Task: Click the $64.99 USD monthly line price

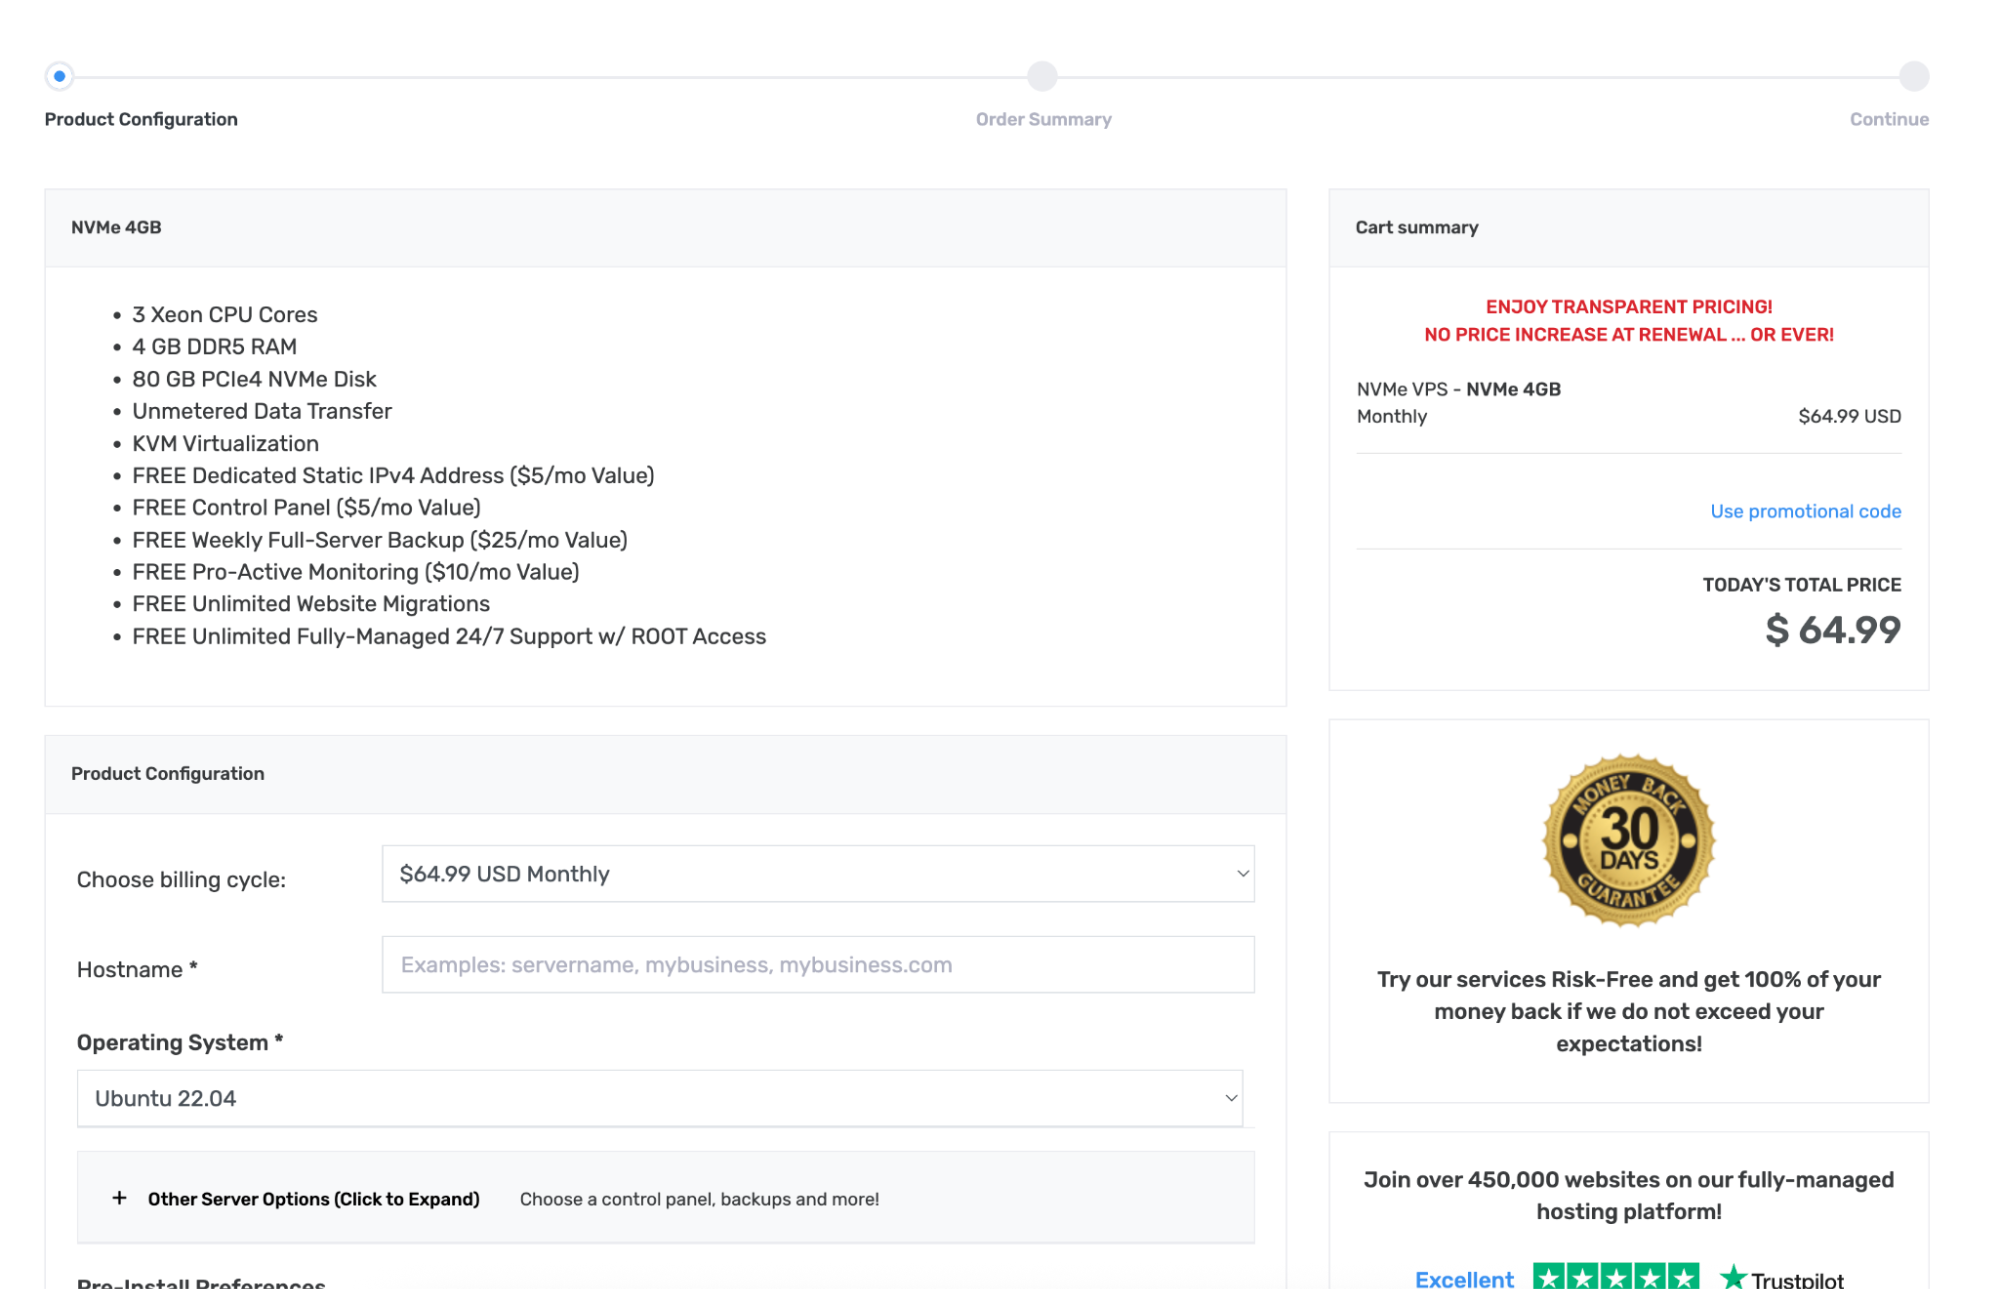Action: (x=1849, y=416)
